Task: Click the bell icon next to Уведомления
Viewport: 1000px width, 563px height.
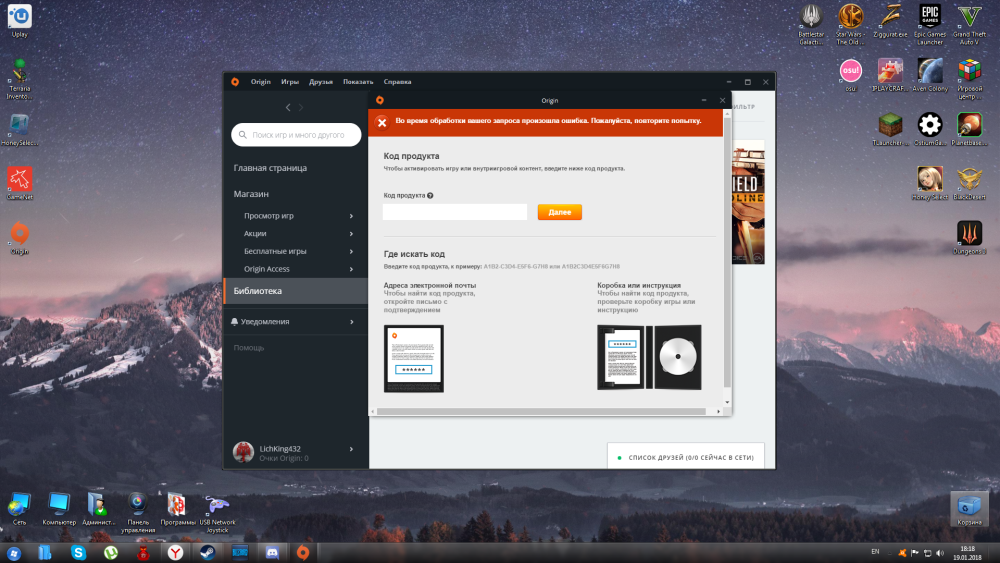Action: (234, 321)
